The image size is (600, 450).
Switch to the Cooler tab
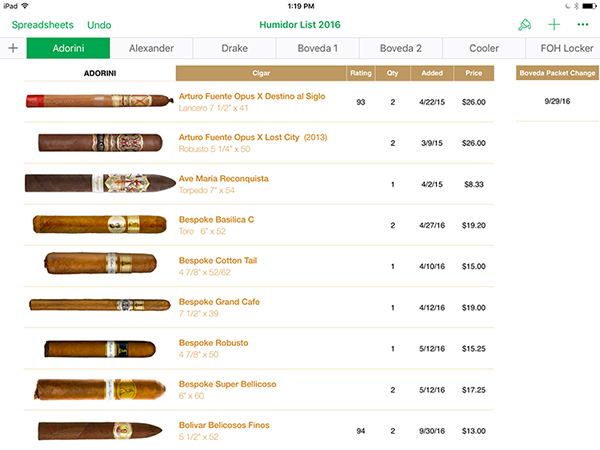[484, 48]
